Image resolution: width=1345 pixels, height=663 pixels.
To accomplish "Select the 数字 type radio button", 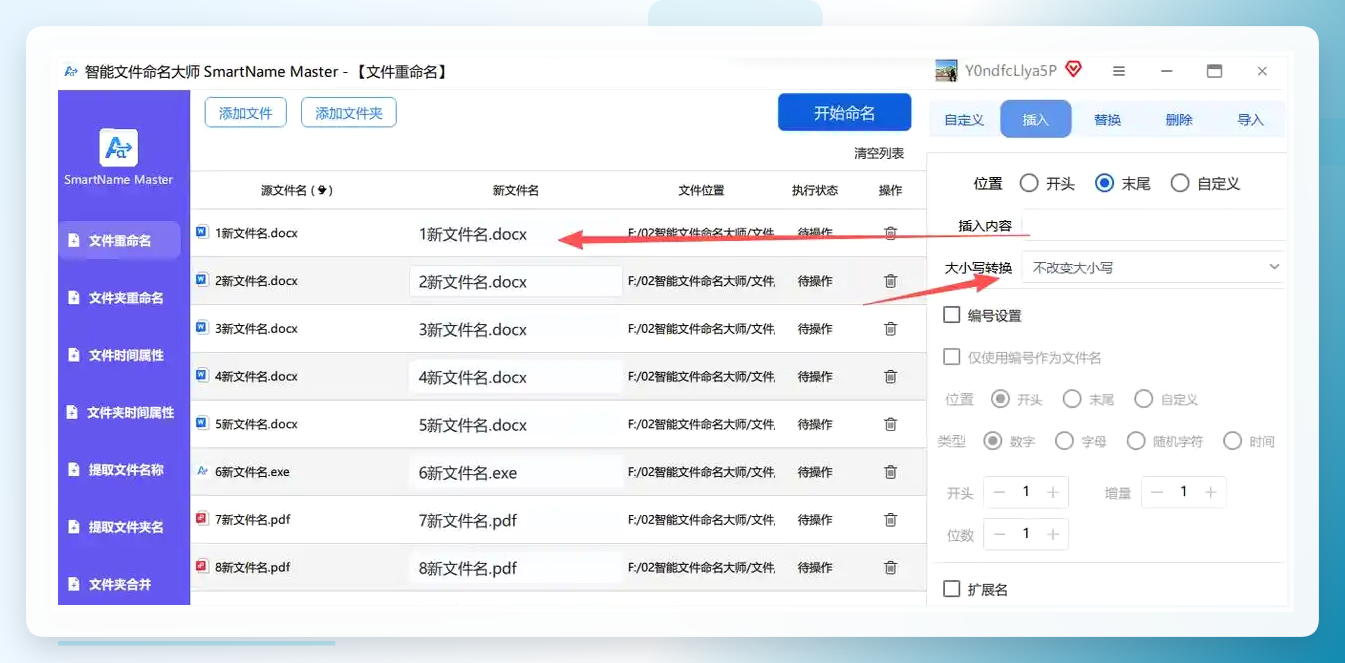I will click(993, 441).
